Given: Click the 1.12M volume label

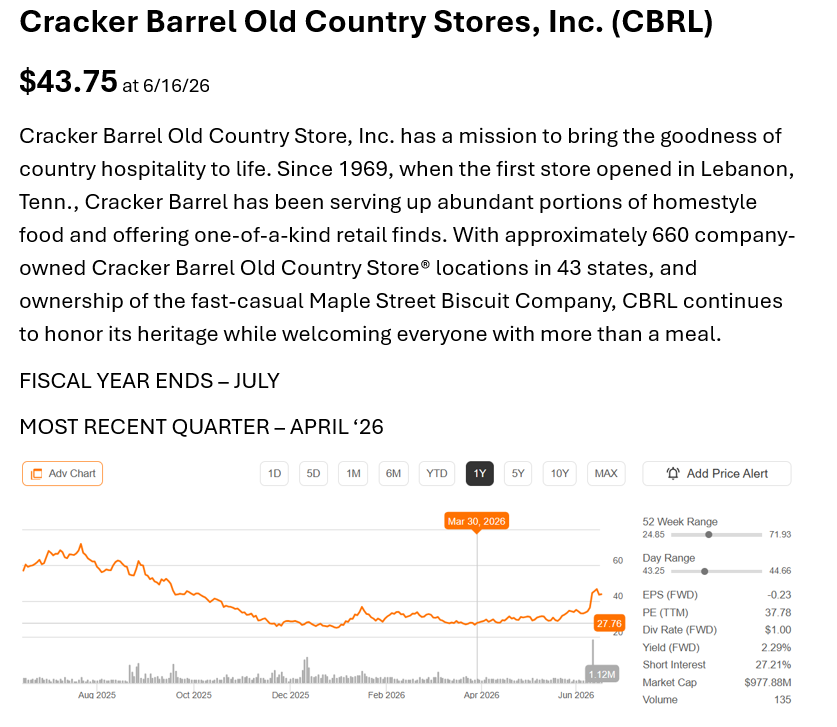Looking at the screenshot, I should (602, 674).
